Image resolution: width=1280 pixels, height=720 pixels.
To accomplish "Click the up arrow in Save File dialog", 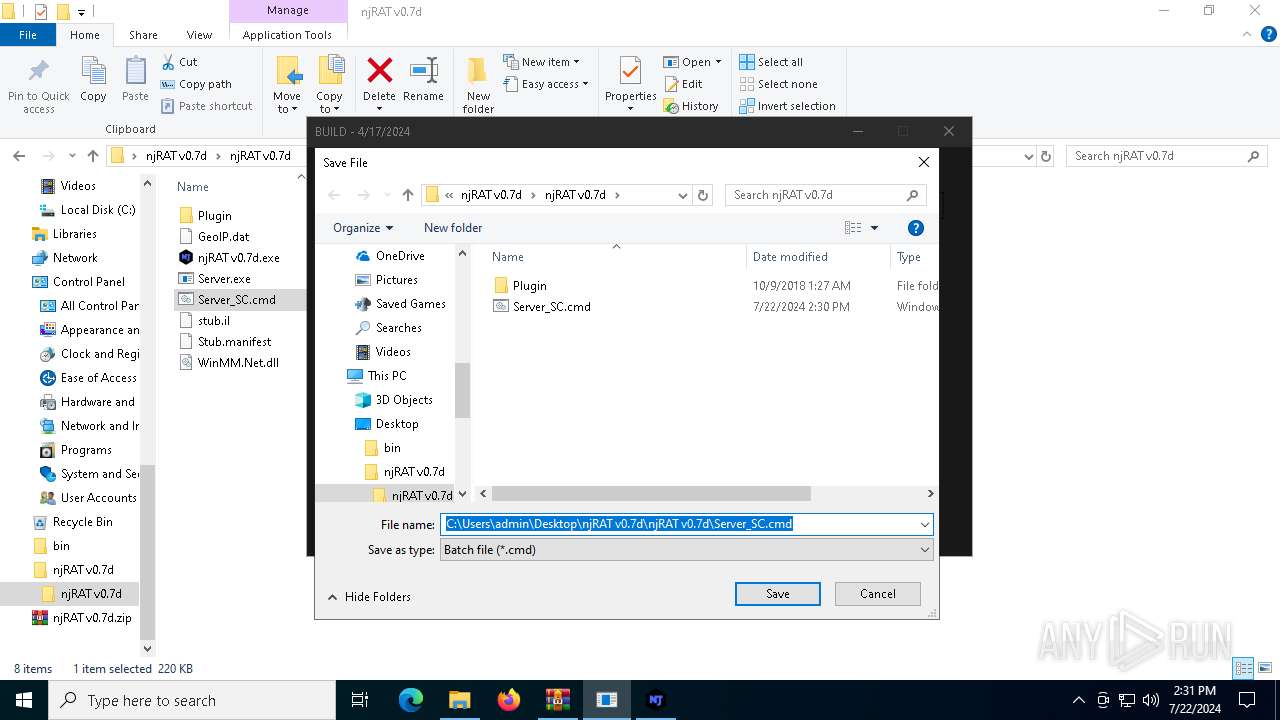I will (x=408, y=195).
